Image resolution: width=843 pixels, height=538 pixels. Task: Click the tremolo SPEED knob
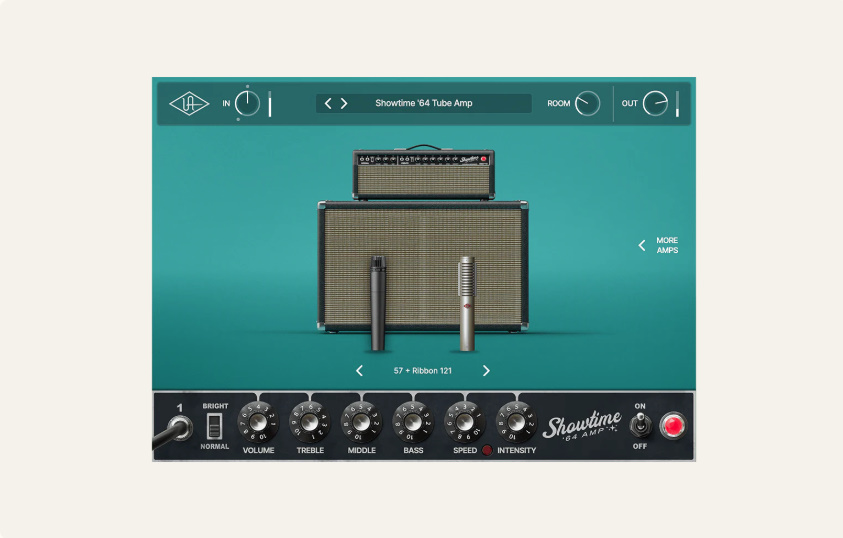tap(465, 423)
